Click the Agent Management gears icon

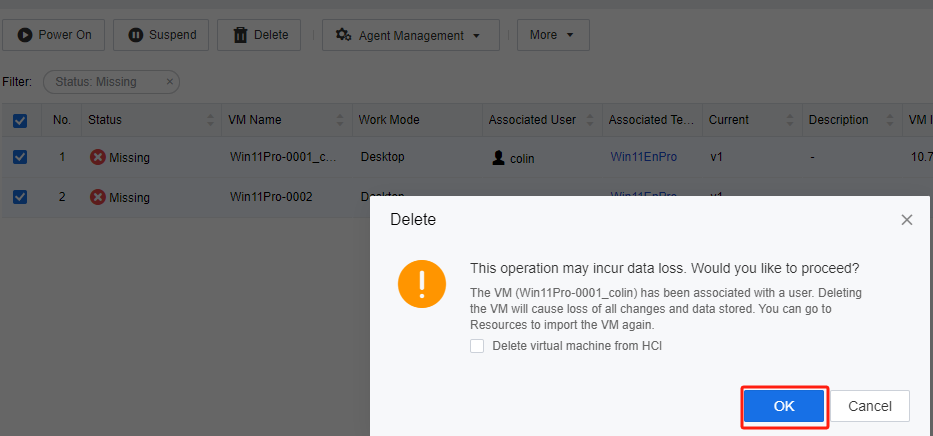click(343, 35)
